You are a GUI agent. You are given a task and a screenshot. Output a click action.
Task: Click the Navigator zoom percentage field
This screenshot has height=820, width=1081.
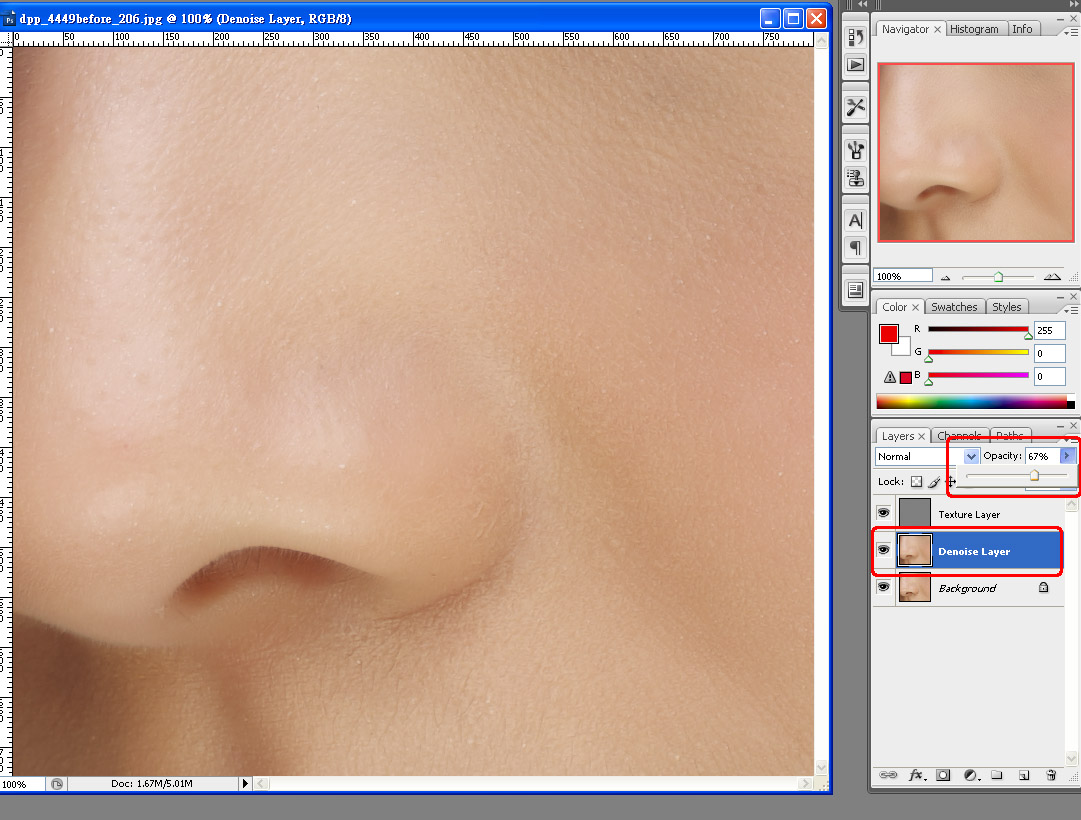point(903,276)
